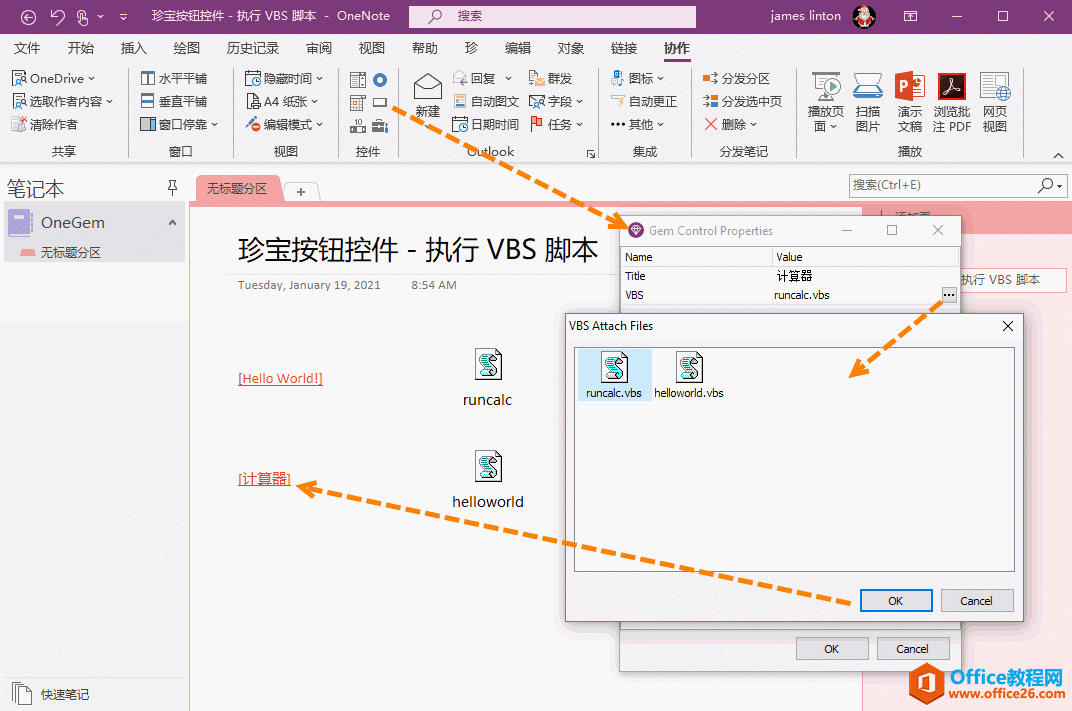
Task: Click the [计算器] link on the page
Action: [263, 479]
